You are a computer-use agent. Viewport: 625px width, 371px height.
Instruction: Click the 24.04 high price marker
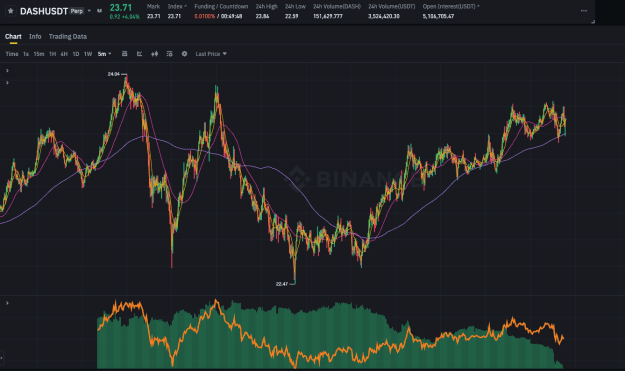tap(114, 74)
